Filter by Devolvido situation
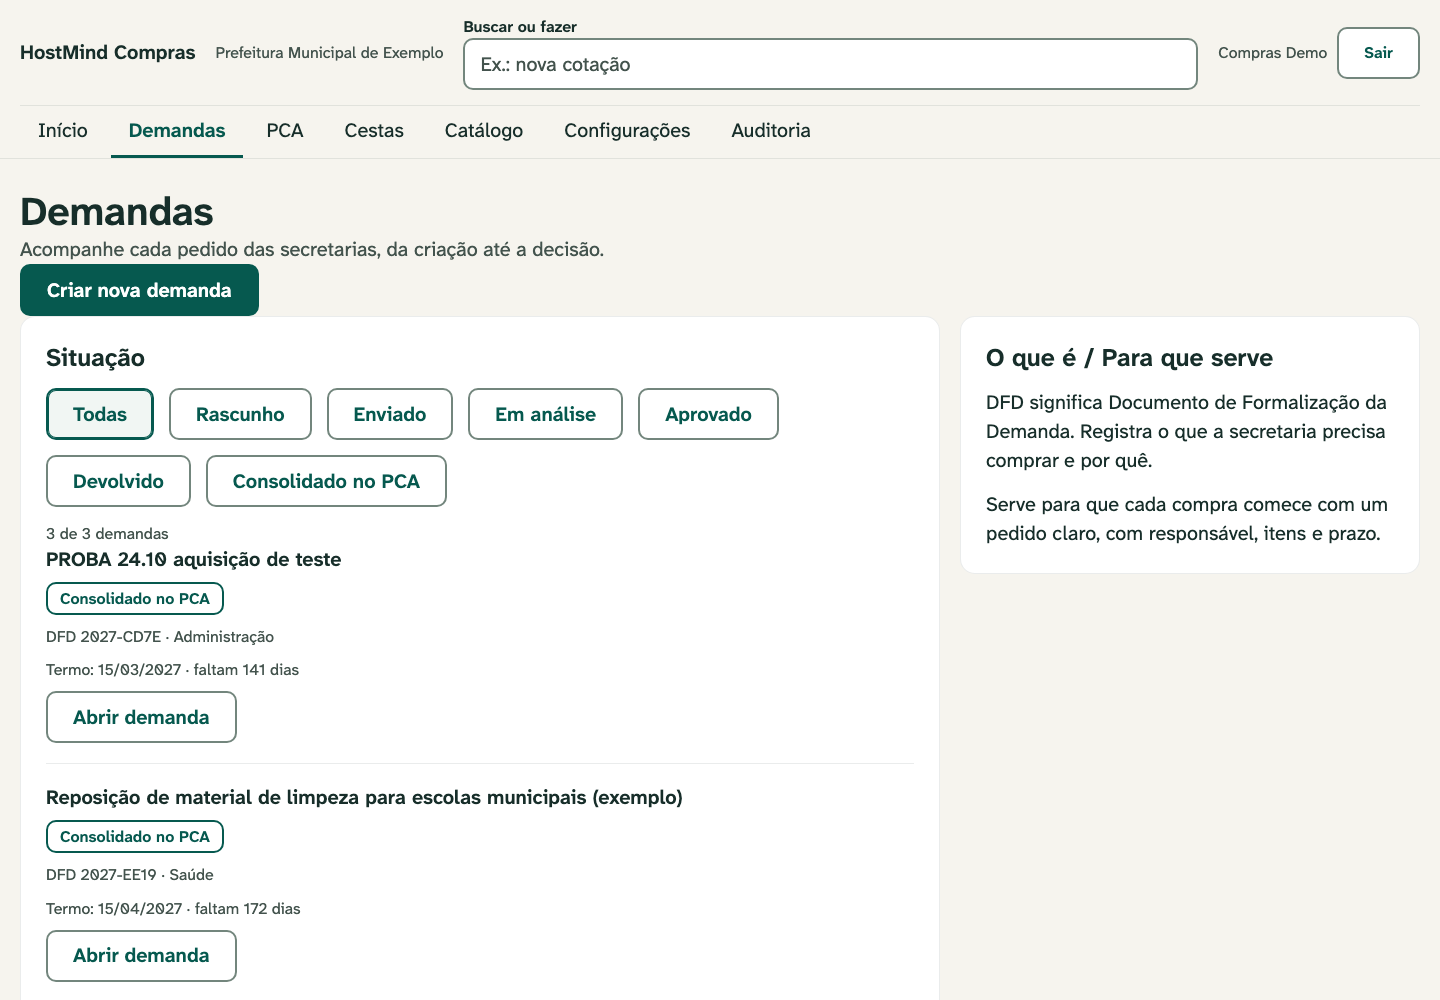 click(x=118, y=481)
